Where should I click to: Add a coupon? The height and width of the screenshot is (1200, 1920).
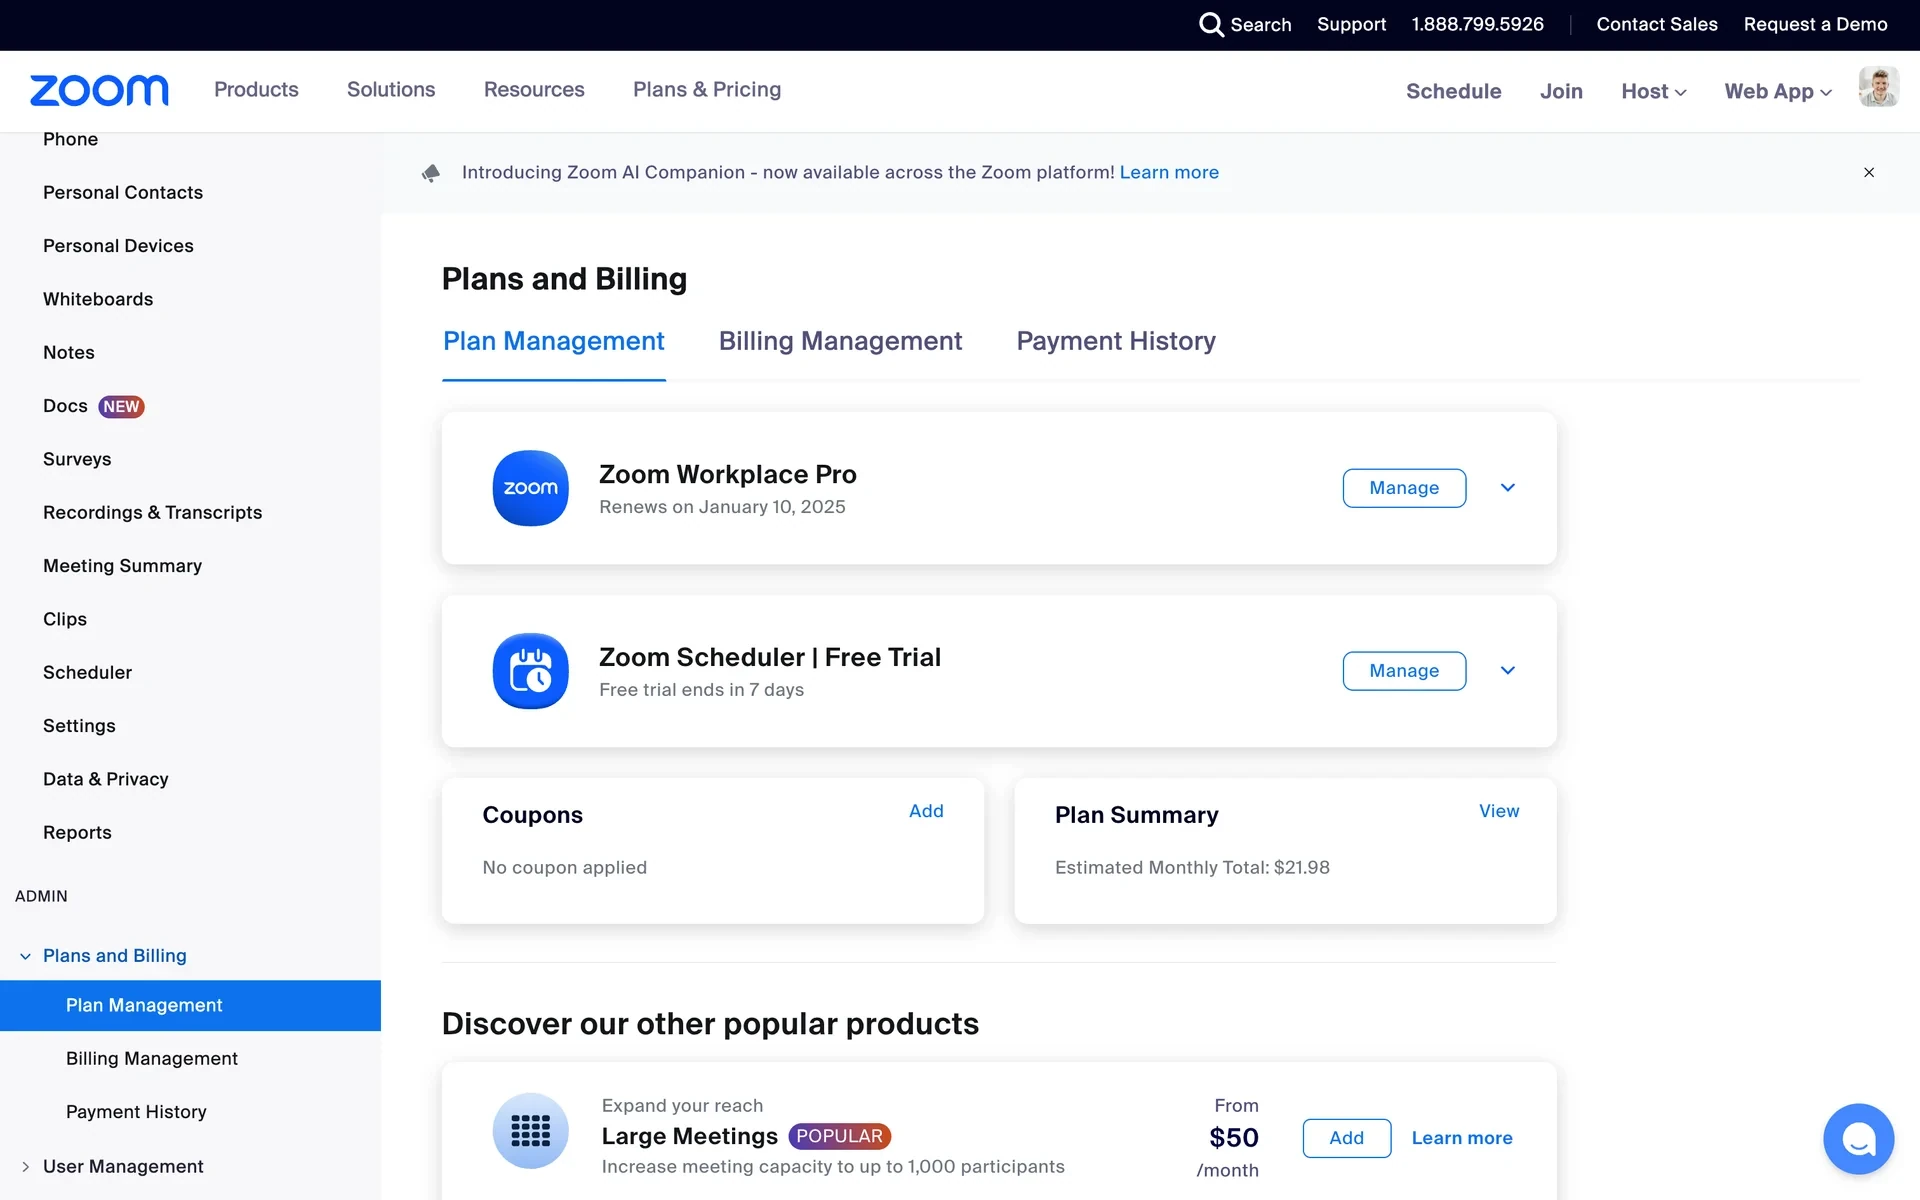[x=926, y=811]
